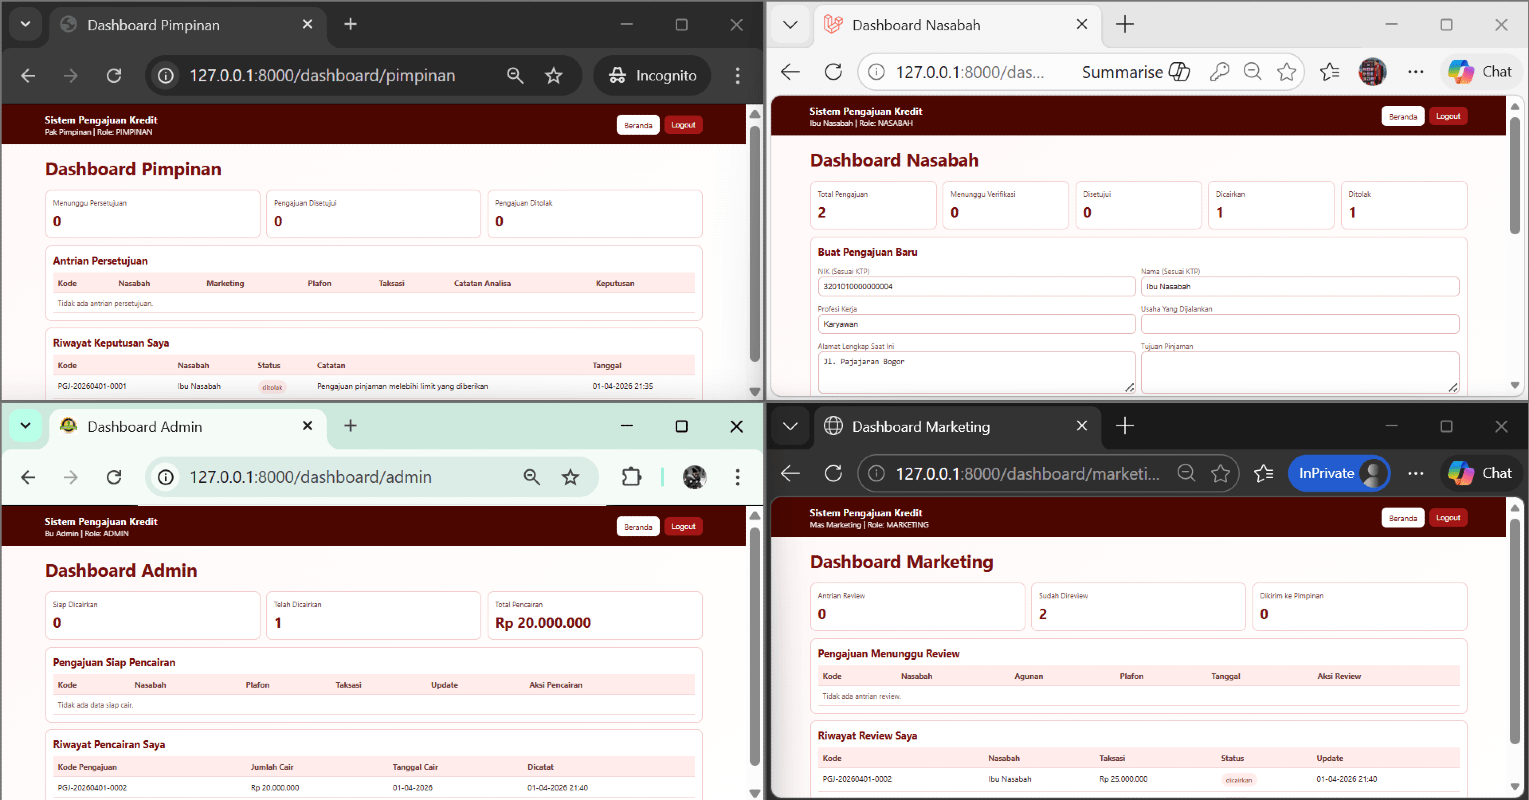Log out from the Dashboard Marketing page
This screenshot has width=1529, height=800.
click(x=1448, y=517)
